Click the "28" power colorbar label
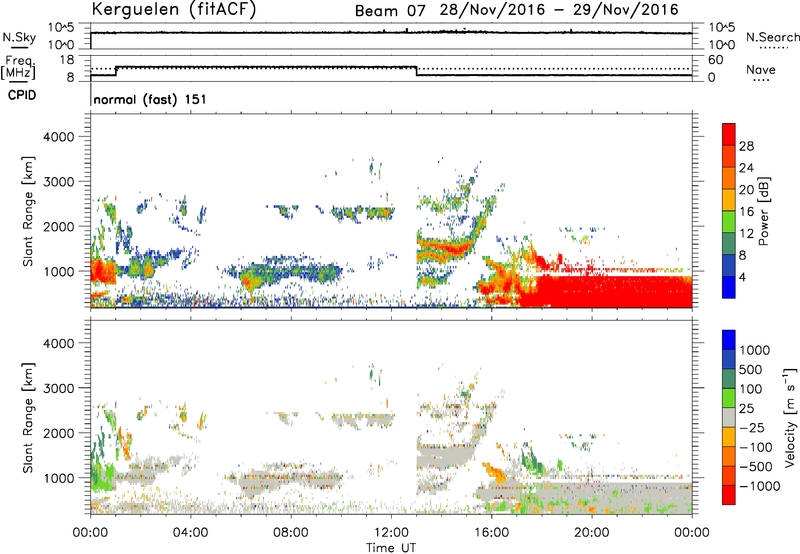 click(746, 146)
